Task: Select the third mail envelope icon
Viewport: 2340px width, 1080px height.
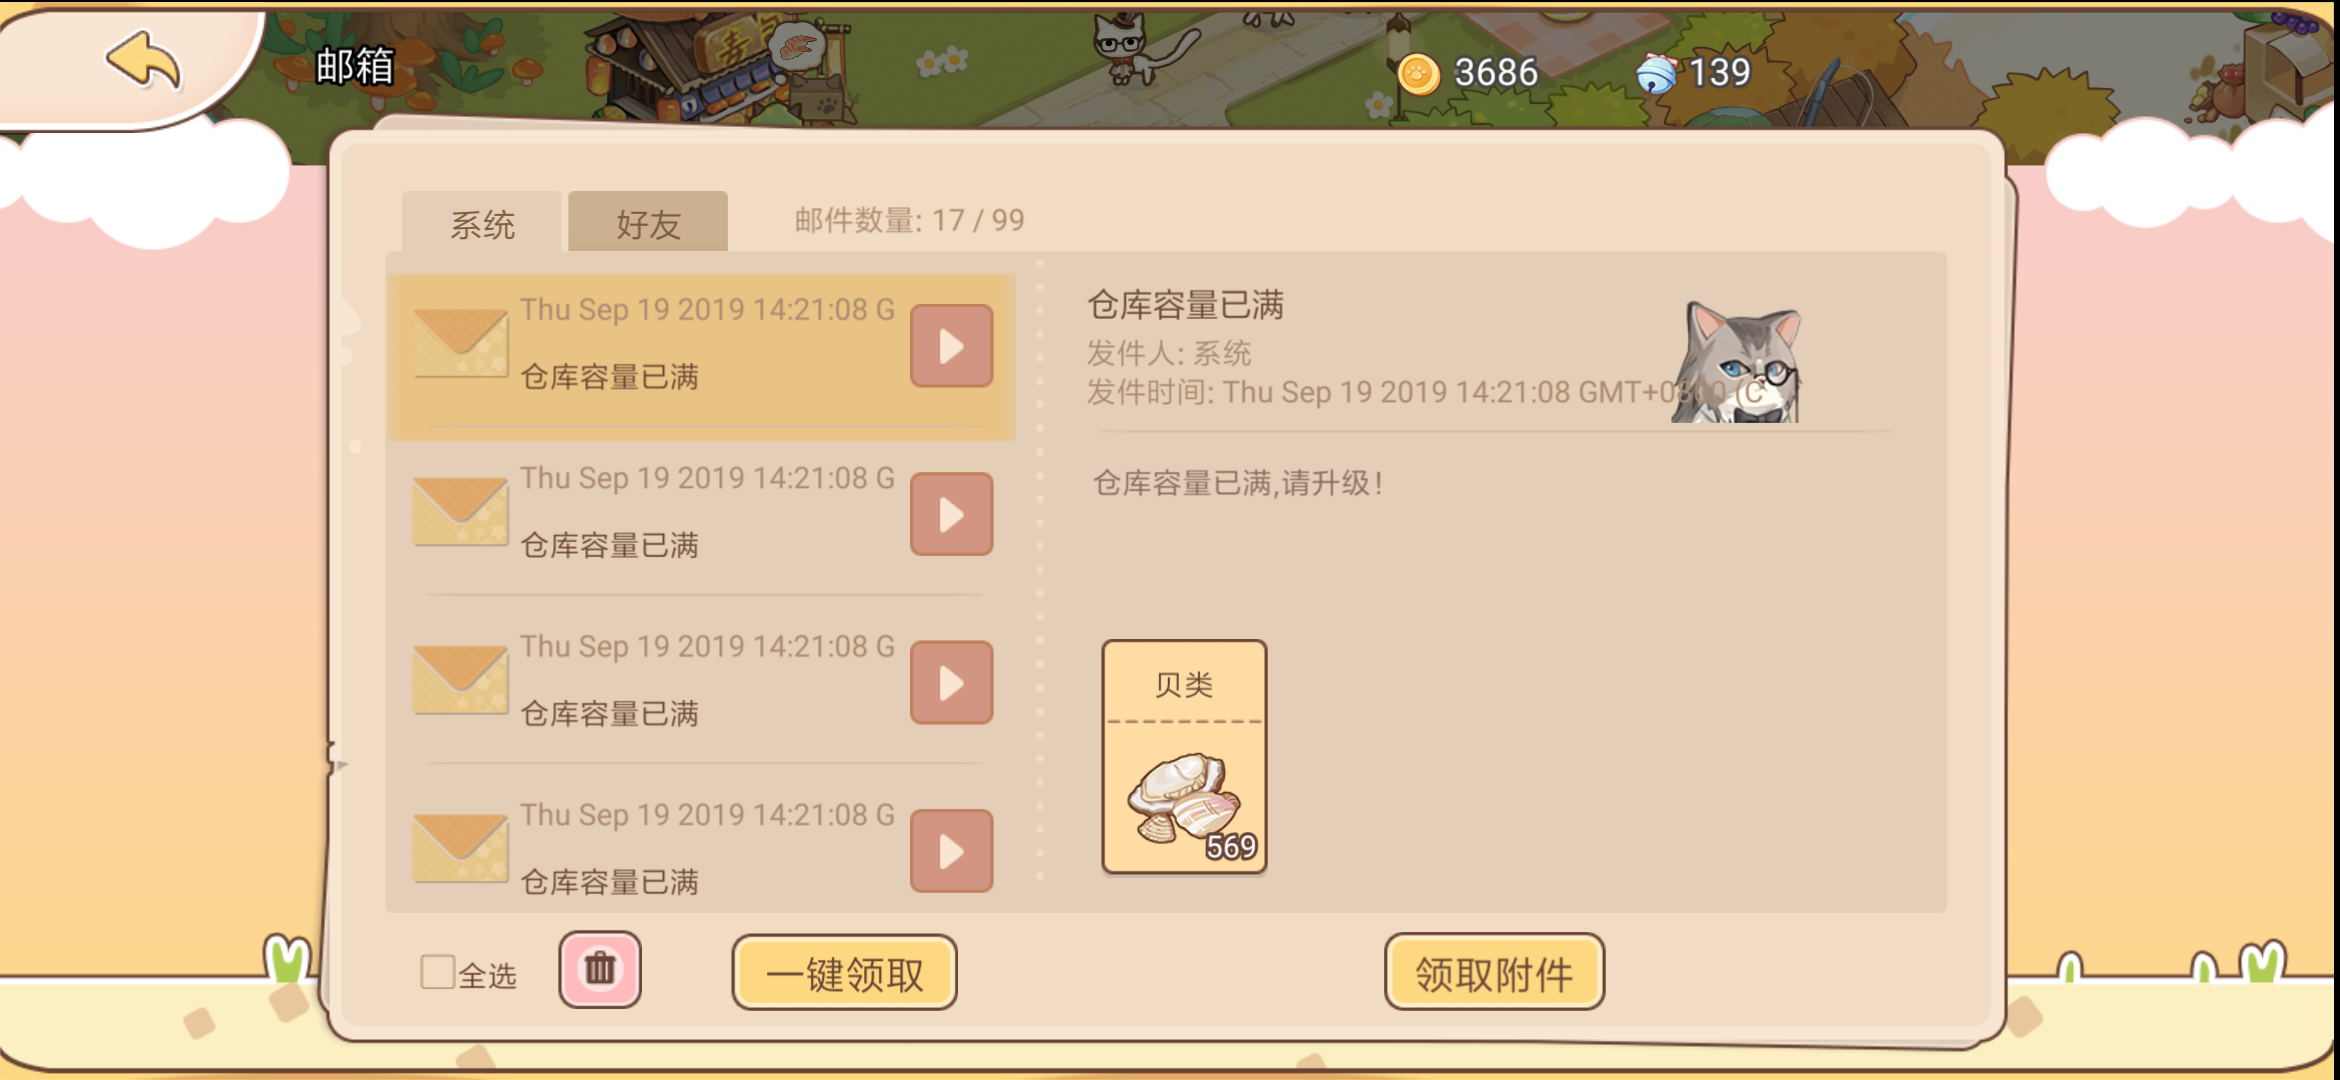Action: coord(461,680)
